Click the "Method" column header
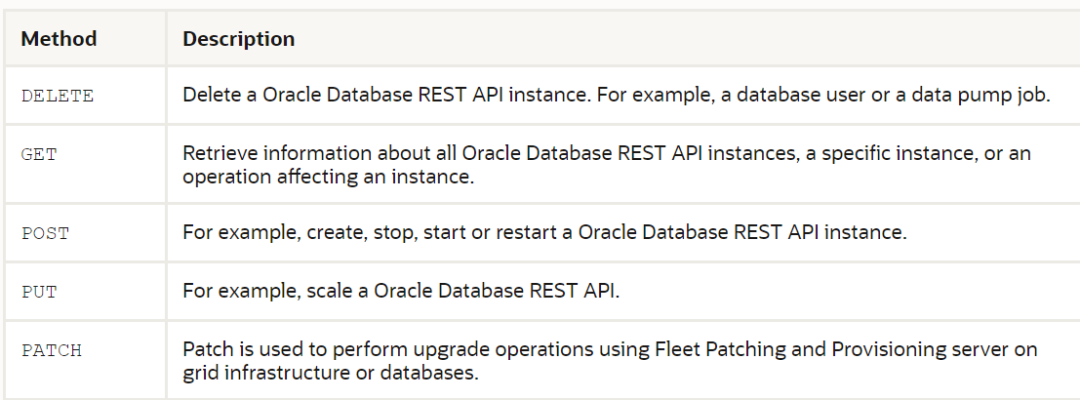 tap(59, 39)
